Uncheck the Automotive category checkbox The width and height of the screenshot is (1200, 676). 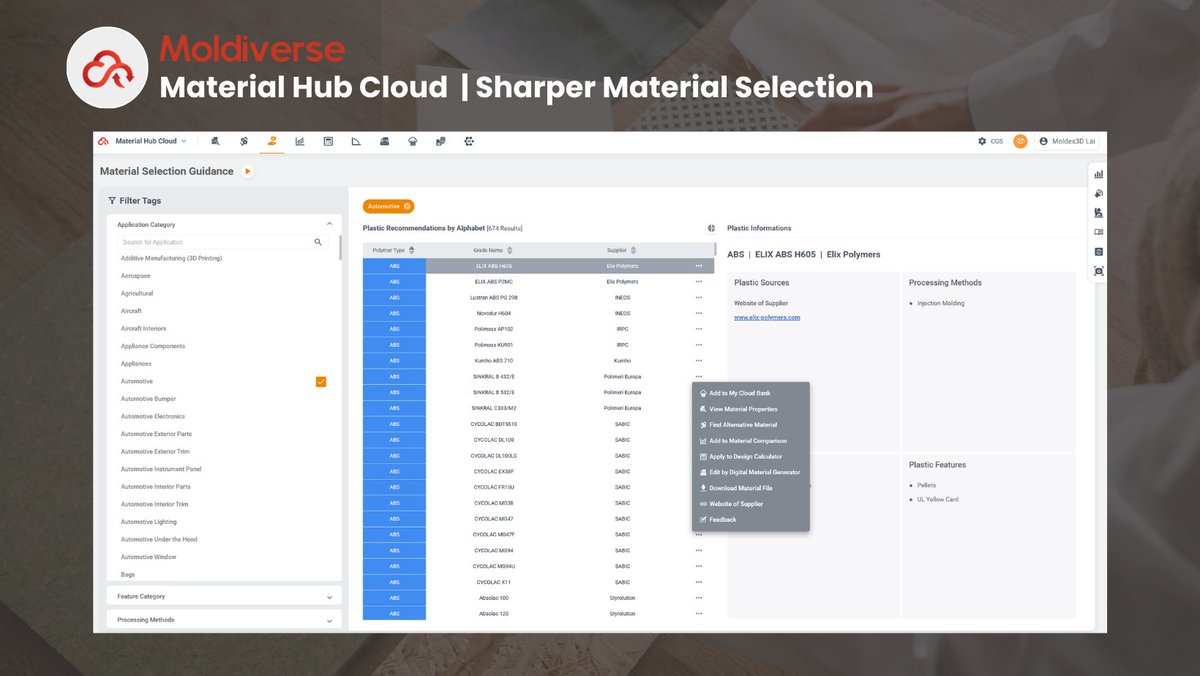click(321, 381)
